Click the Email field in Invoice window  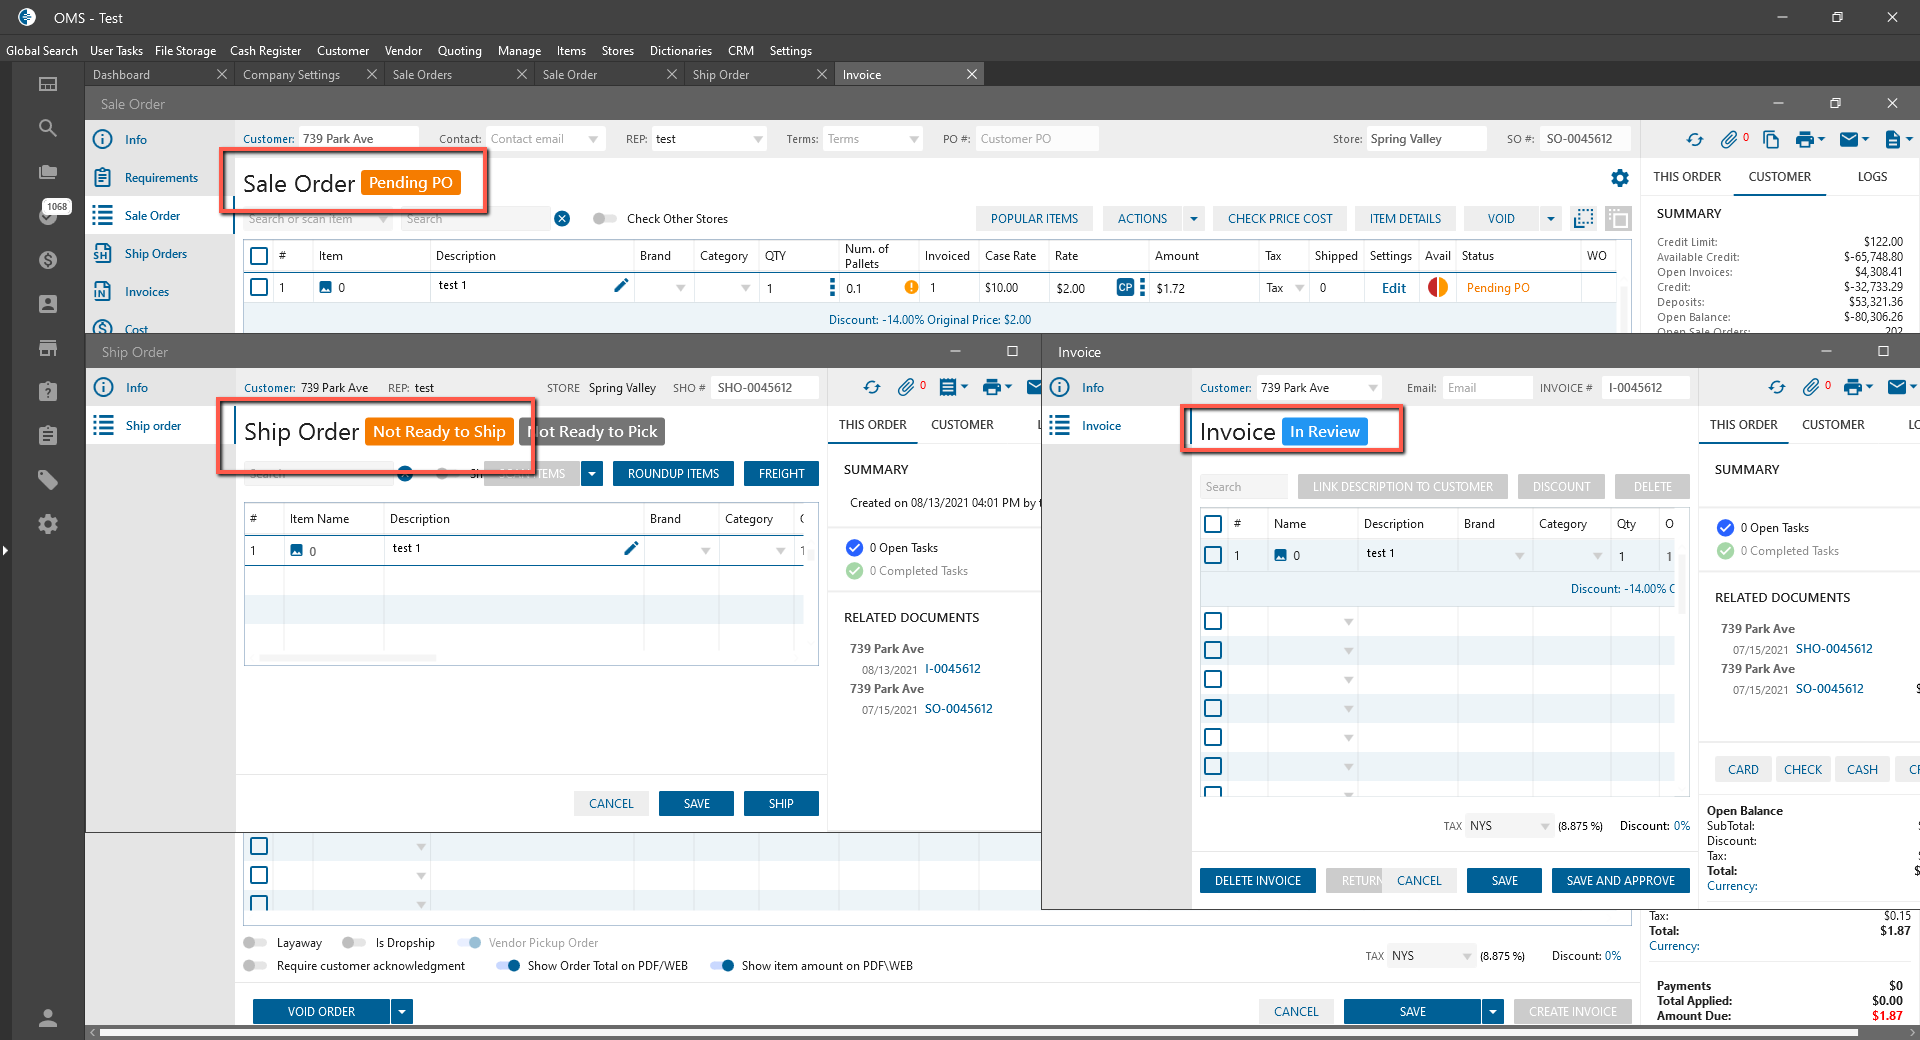[x=1487, y=388]
